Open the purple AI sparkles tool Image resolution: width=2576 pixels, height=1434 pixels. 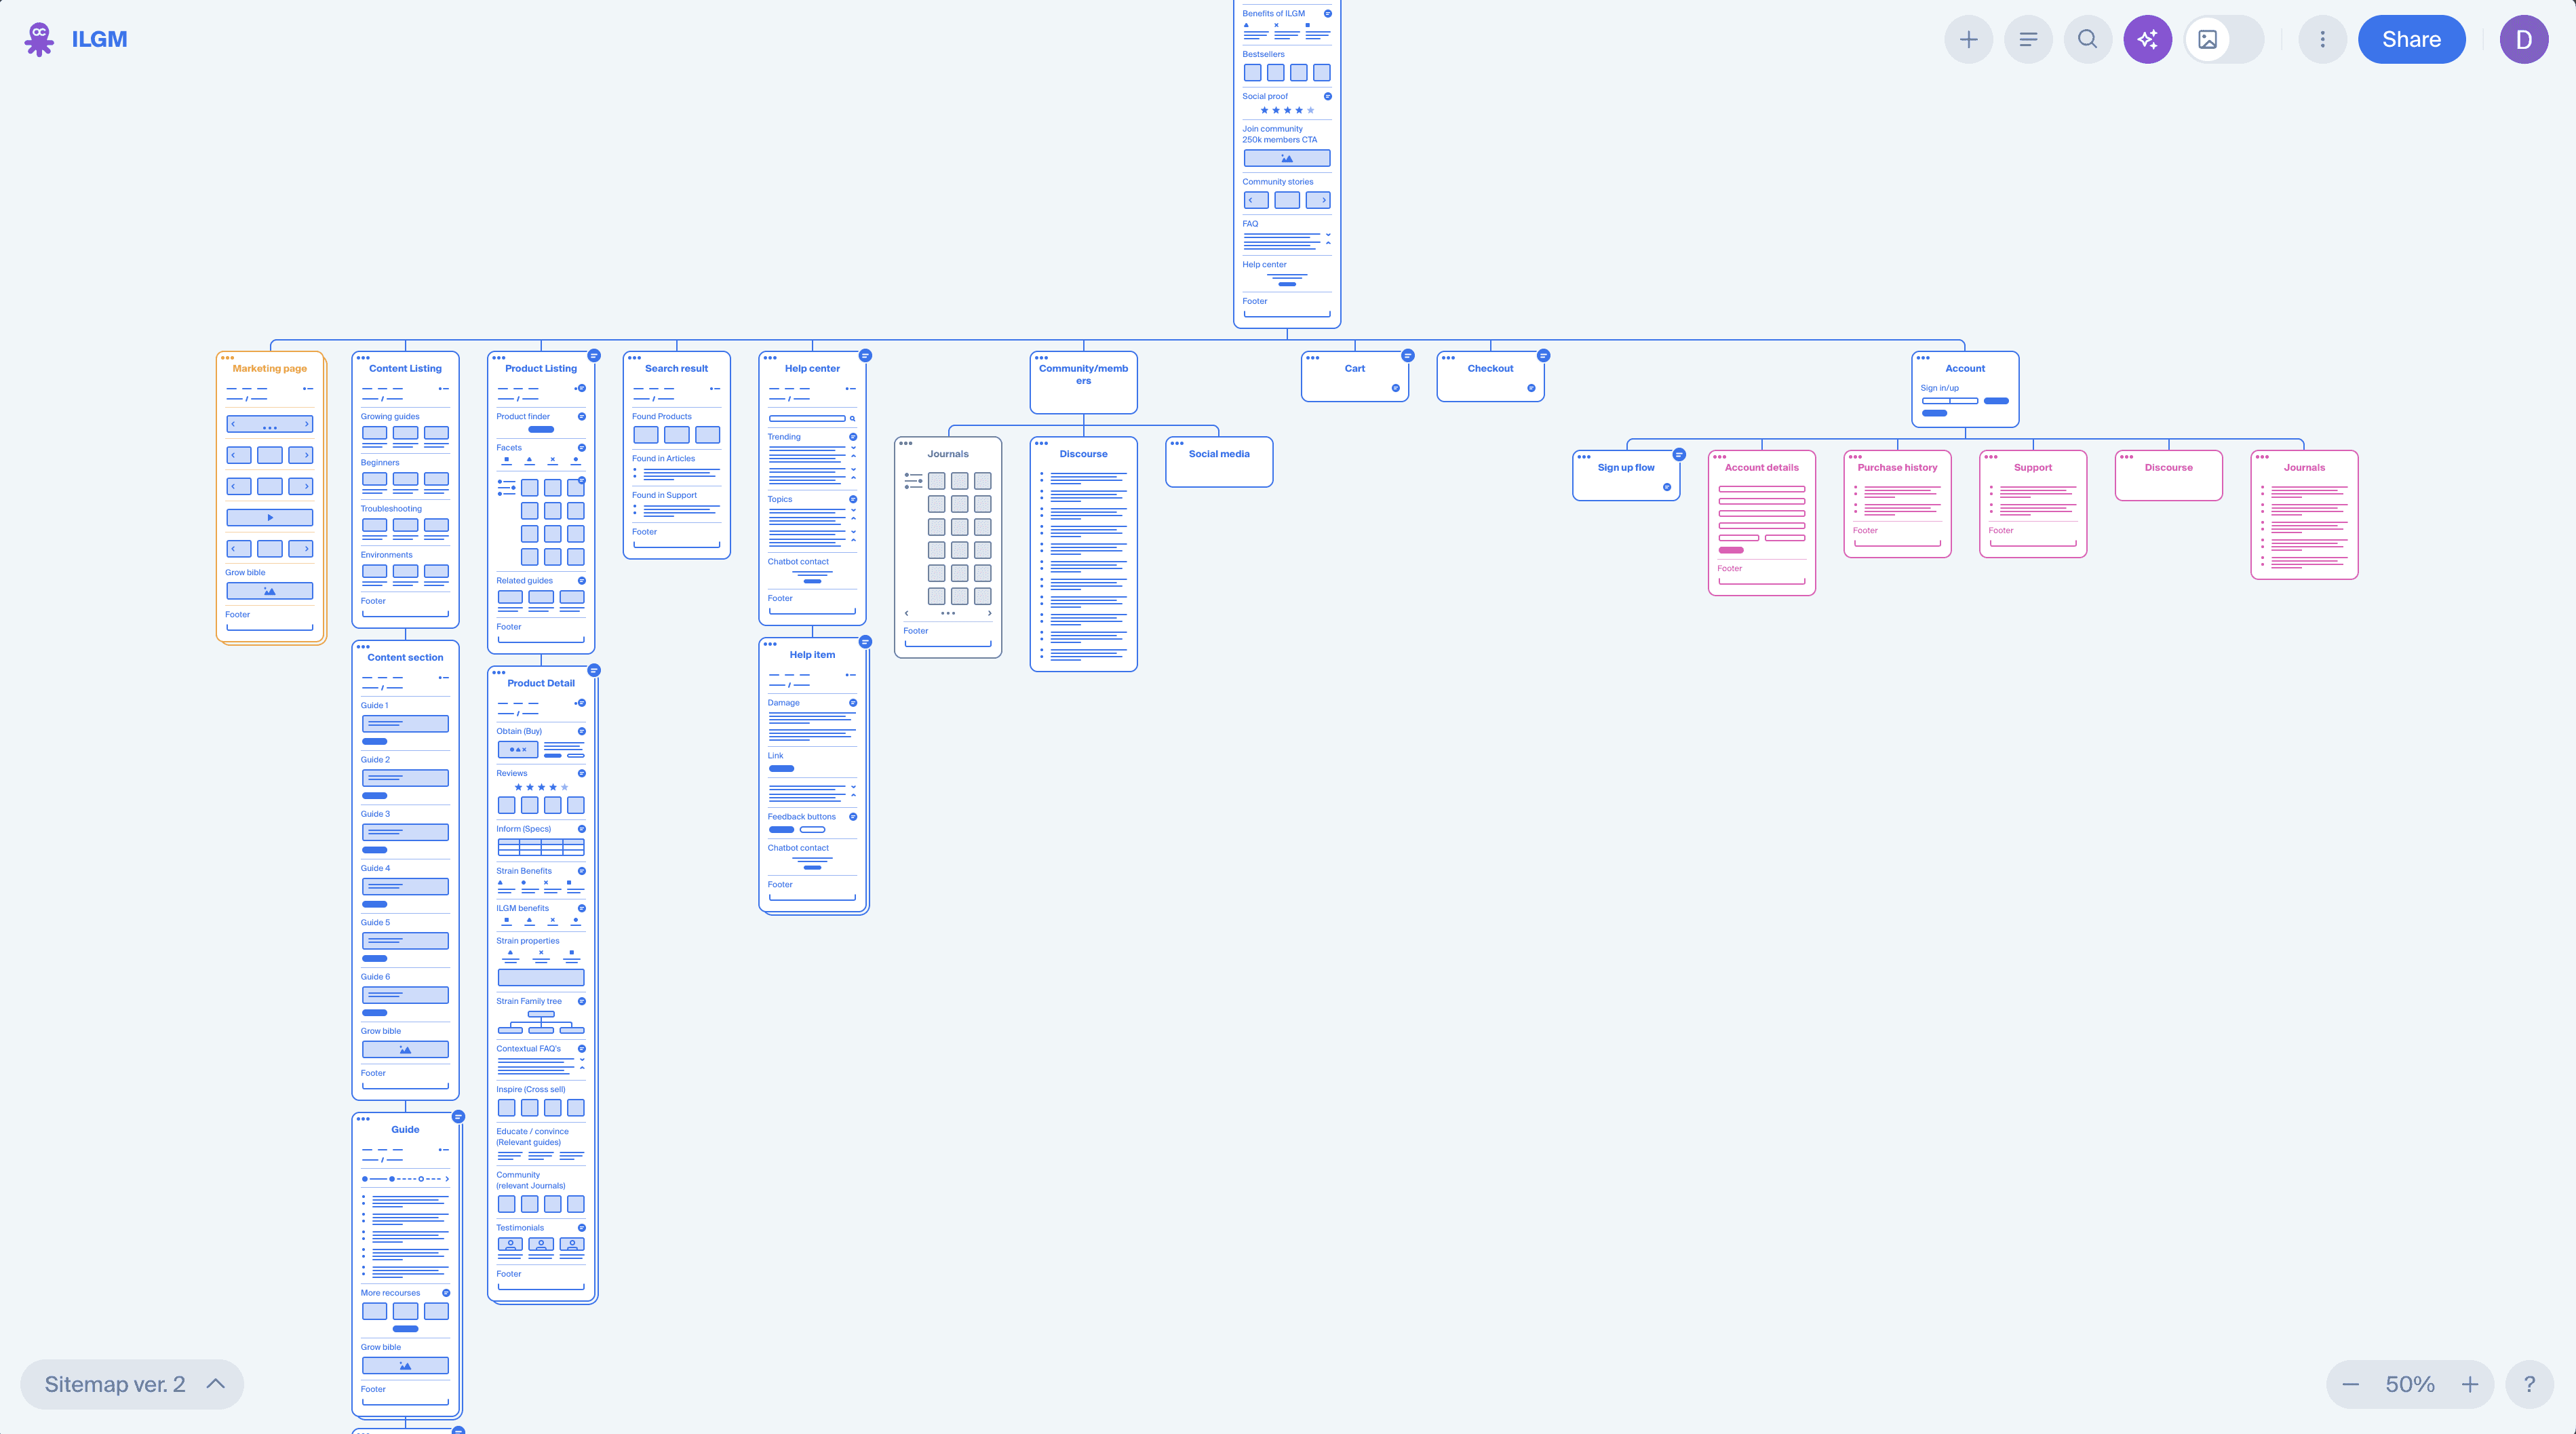pyautogui.click(x=2147, y=39)
